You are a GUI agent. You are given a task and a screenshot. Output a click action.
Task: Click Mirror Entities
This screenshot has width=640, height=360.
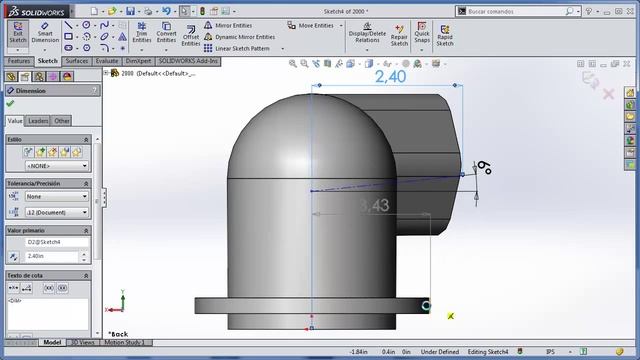[x=228, y=25]
